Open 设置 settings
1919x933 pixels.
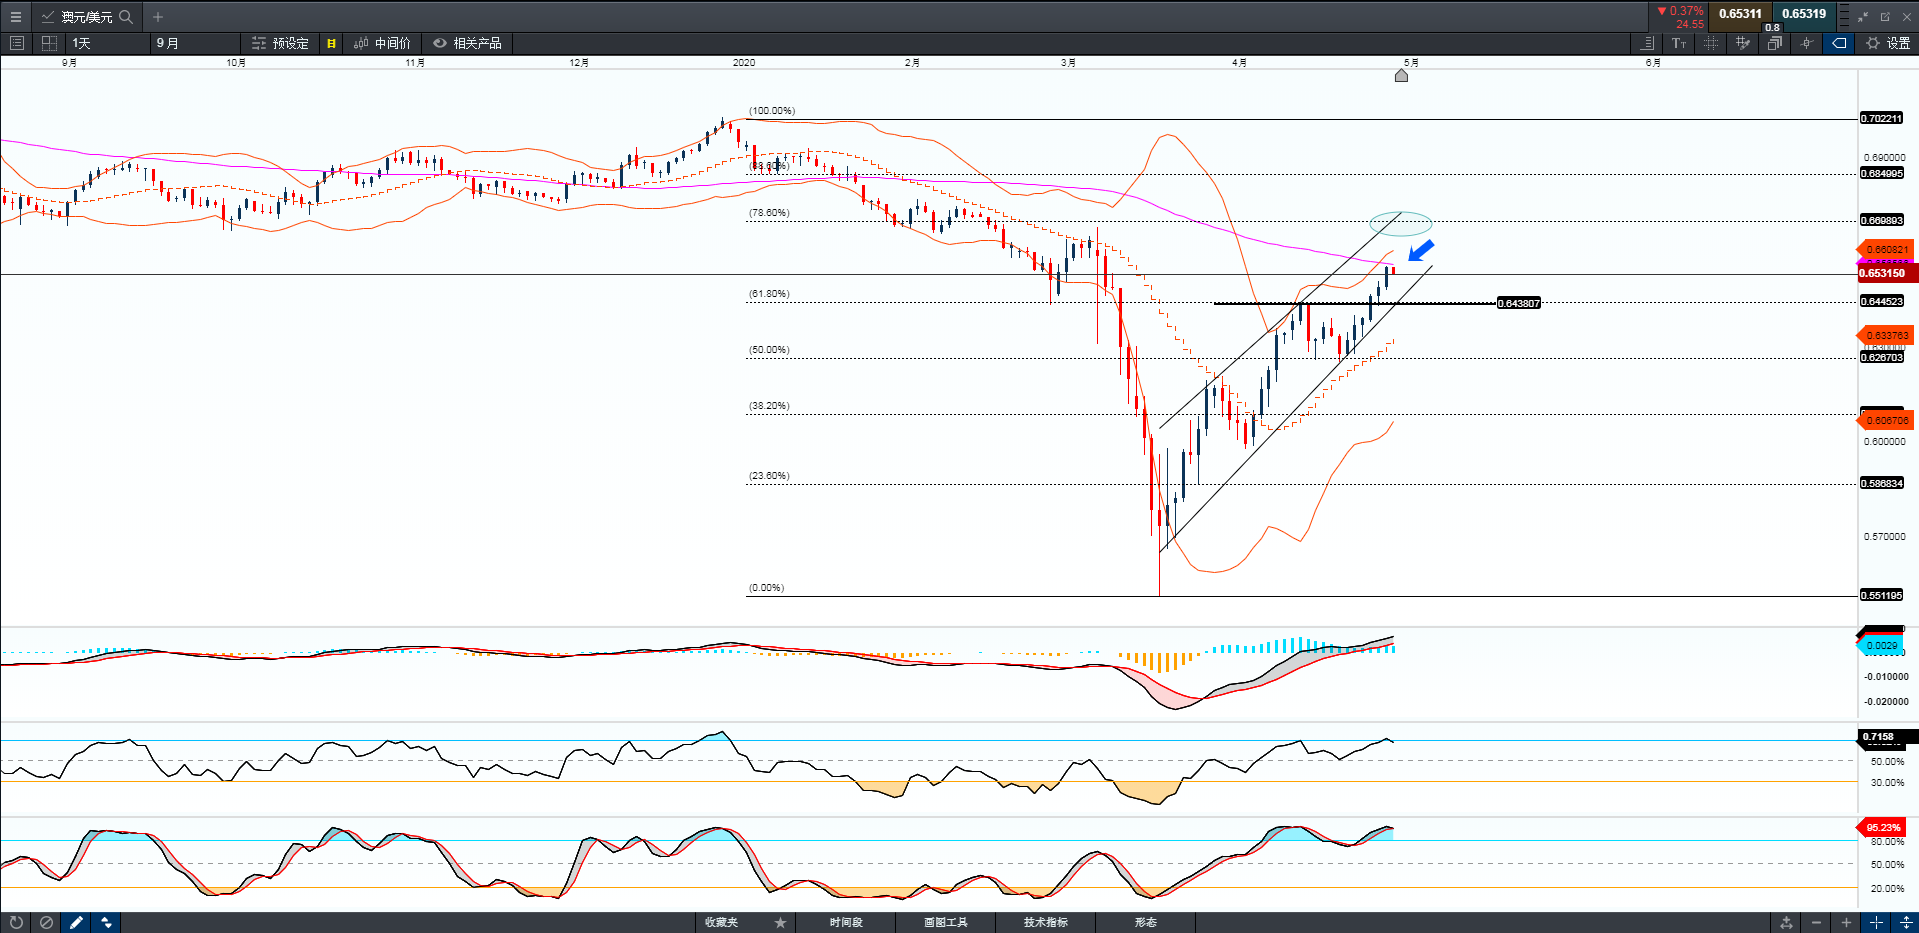pos(1888,43)
